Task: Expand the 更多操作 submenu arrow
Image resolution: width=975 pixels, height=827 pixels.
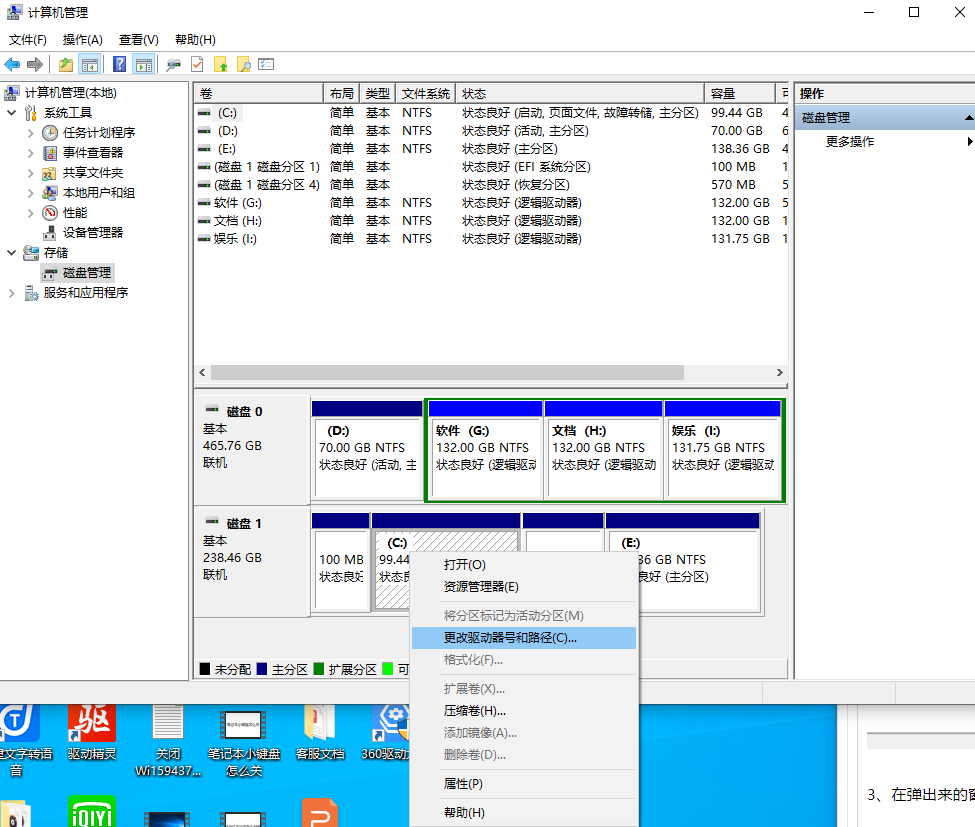Action: tap(969, 142)
